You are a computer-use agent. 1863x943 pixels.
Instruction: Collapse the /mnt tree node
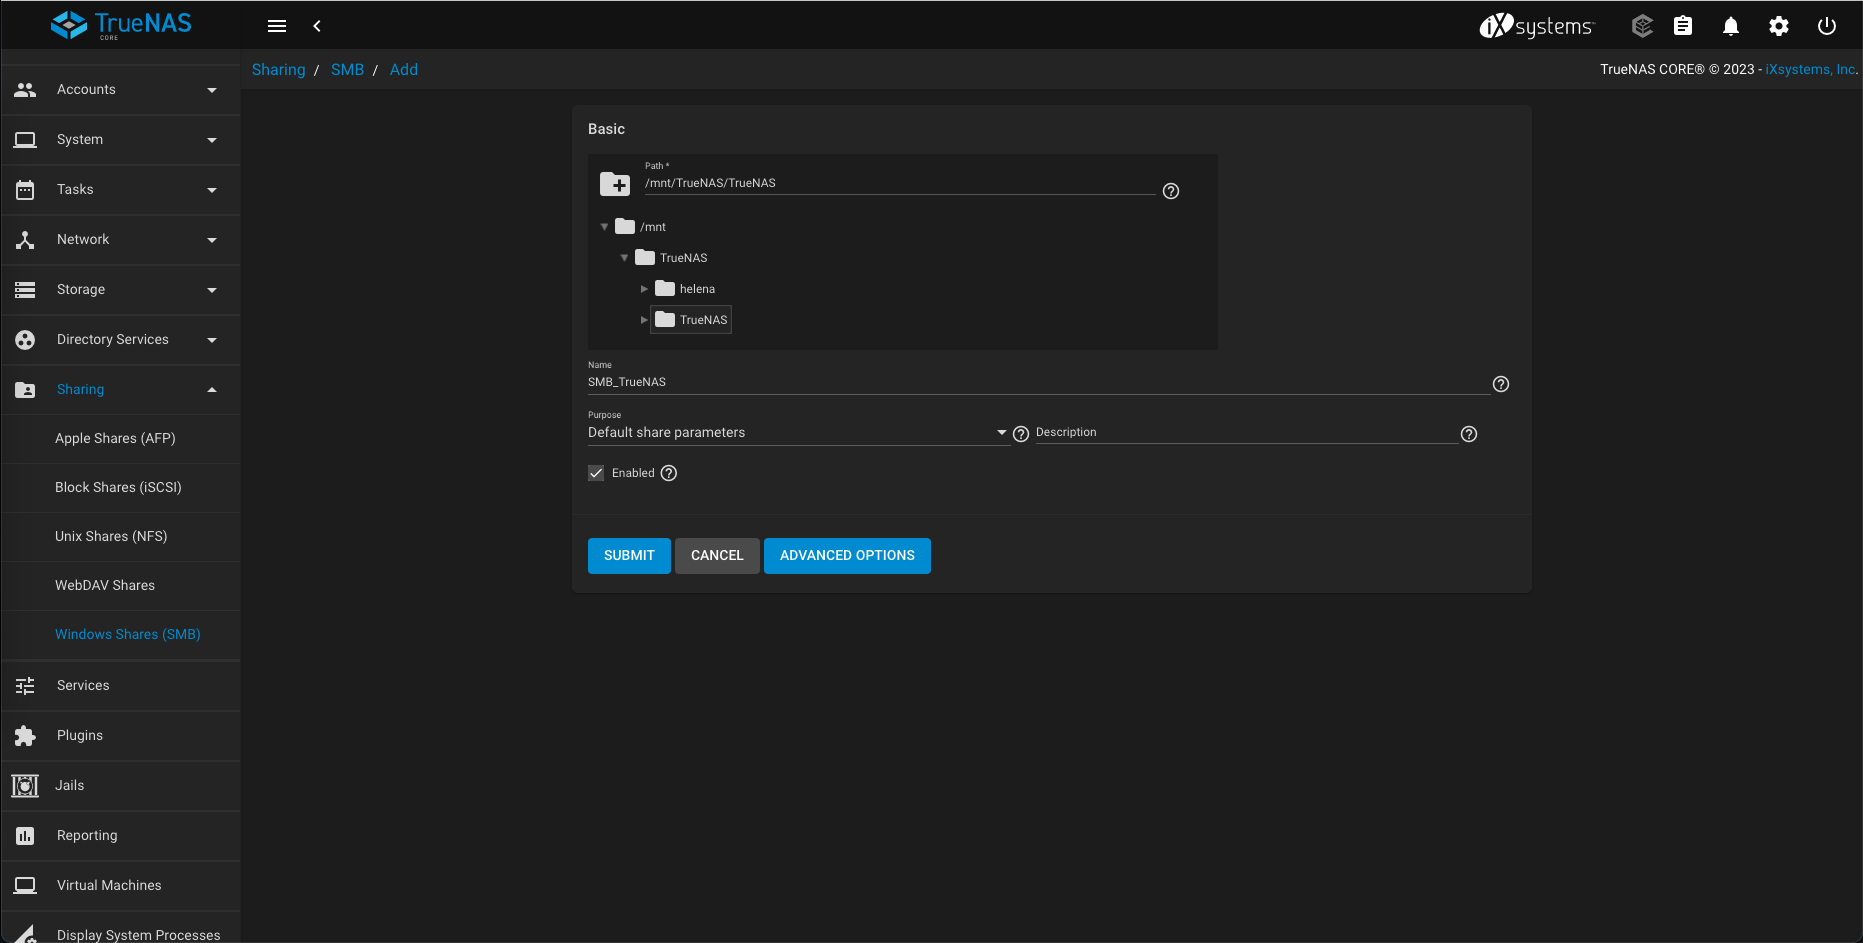point(604,227)
